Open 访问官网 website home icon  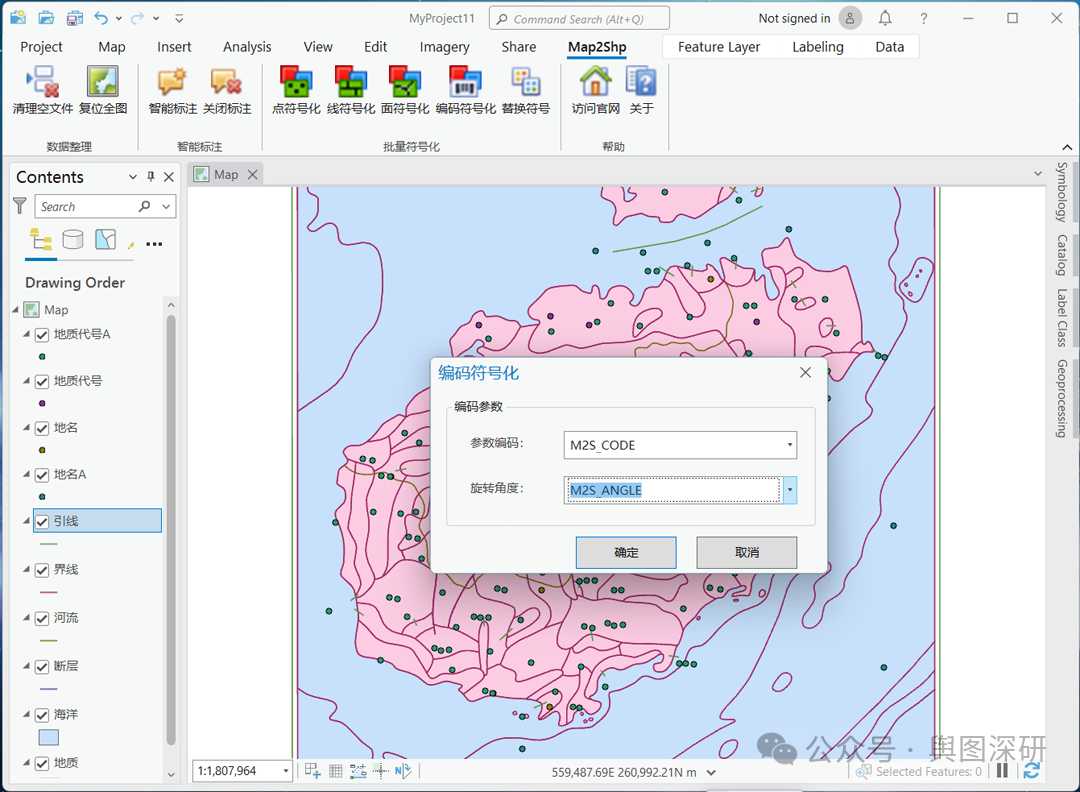pyautogui.click(x=595, y=82)
